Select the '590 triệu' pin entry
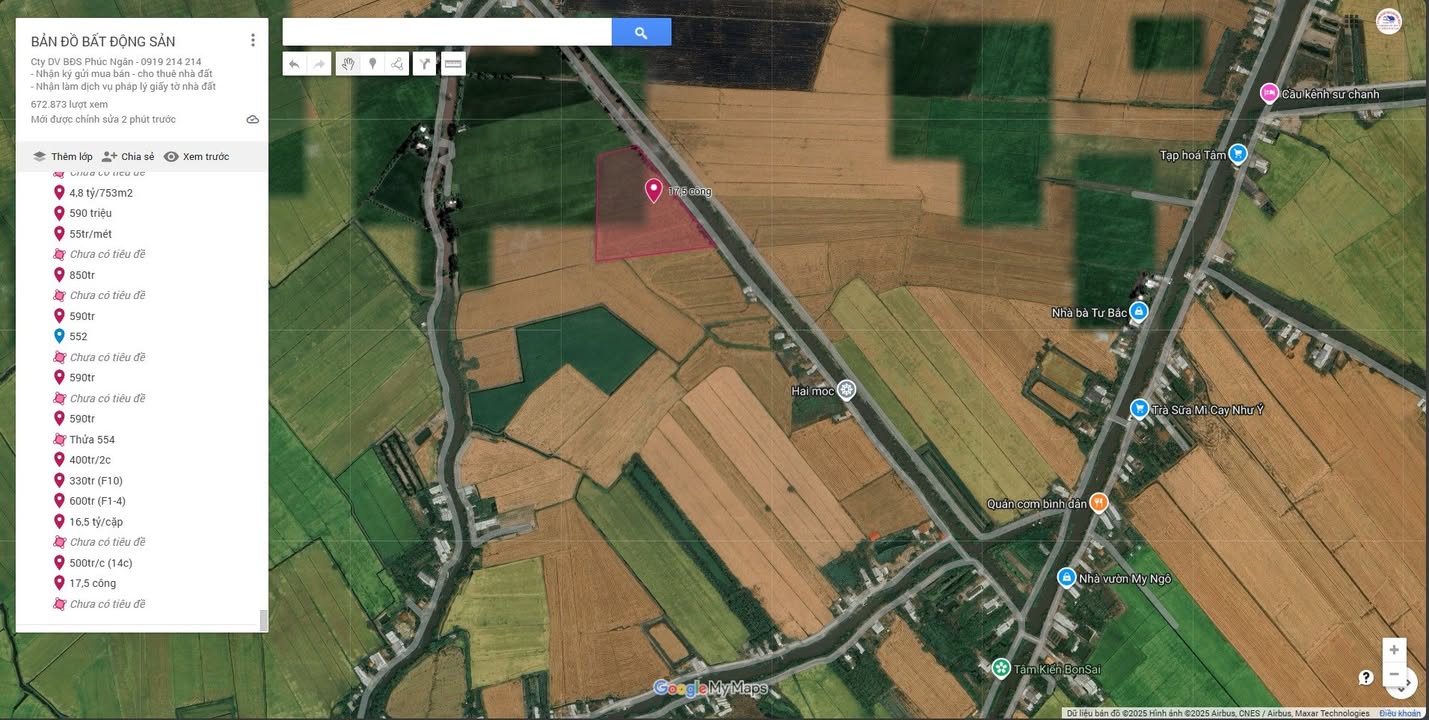Screen dimensions: 1429x720 (89, 212)
